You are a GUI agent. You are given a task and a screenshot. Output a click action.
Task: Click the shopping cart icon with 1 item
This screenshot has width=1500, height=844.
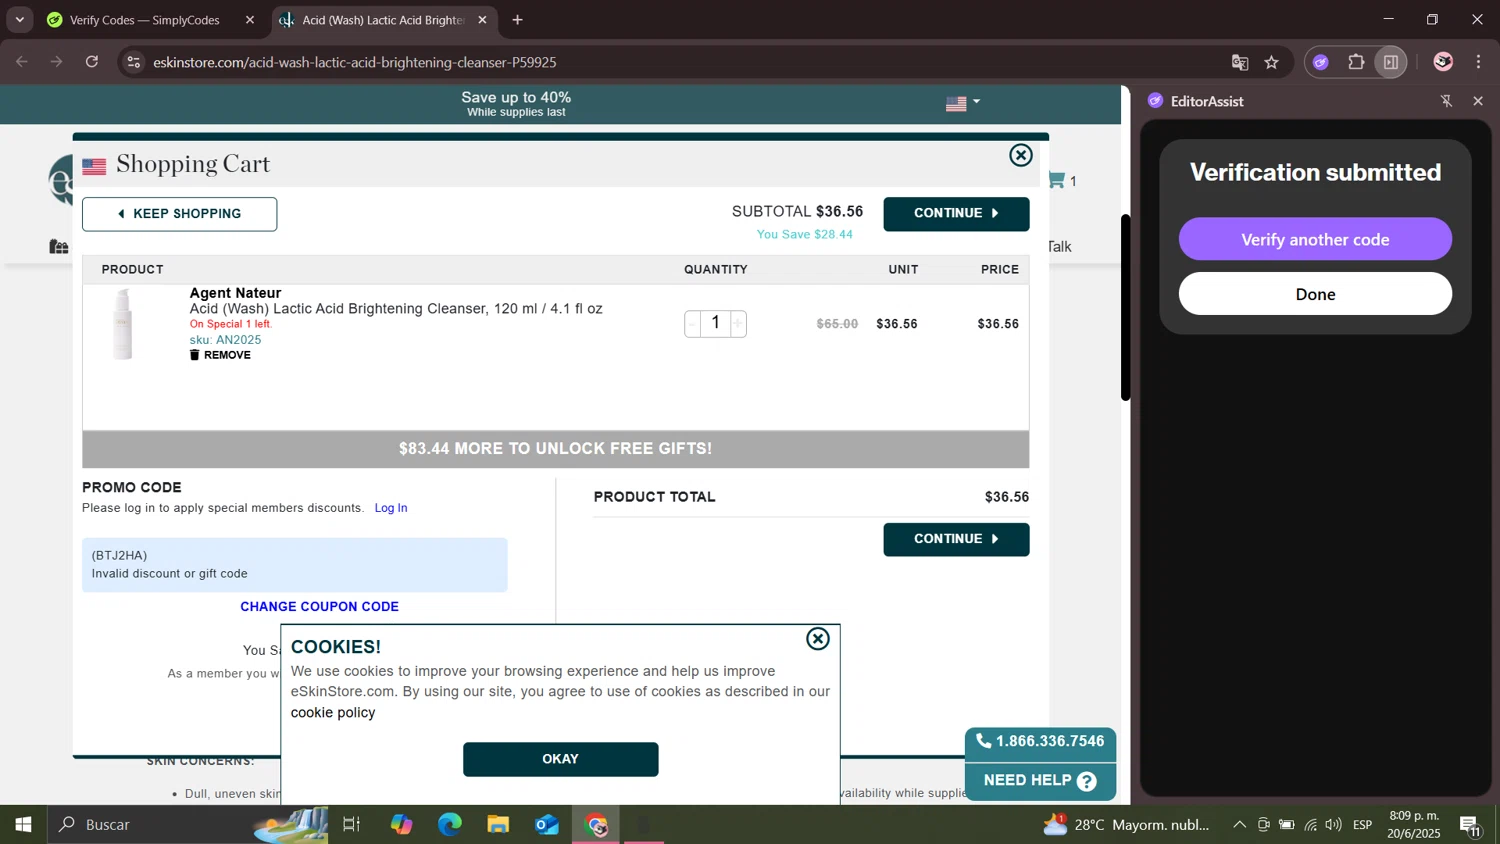(1056, 180)
